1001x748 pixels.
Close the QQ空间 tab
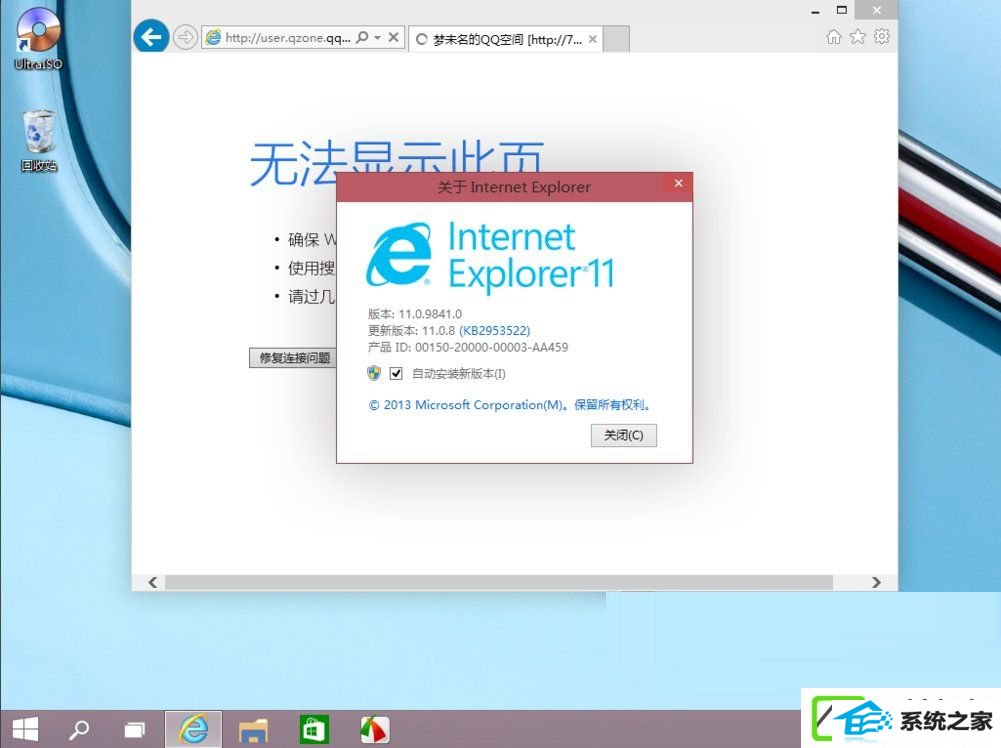(x=592, y=40)
